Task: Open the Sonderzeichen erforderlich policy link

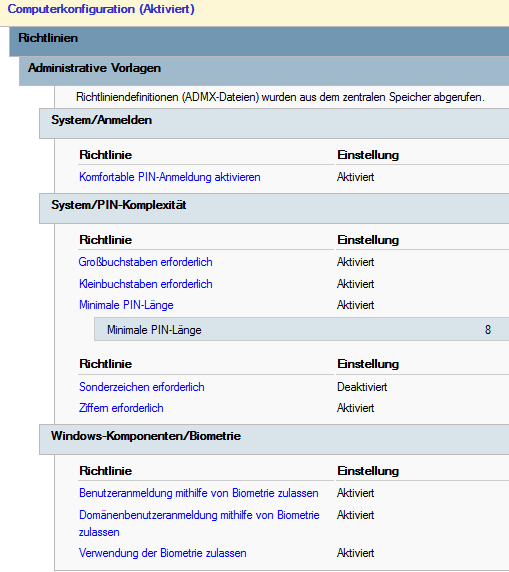Action: coord(142,387)
